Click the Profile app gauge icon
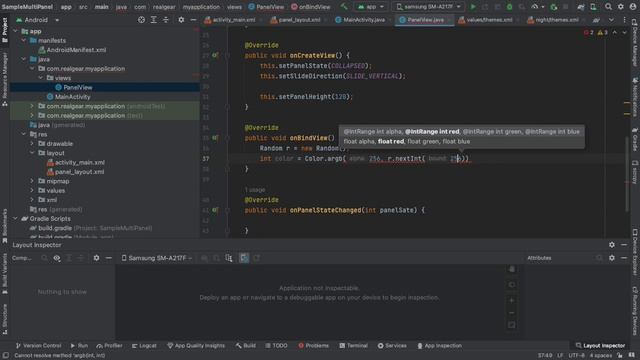Image resolution: width=640 pixels, height=360 pixels. [534, 7]
